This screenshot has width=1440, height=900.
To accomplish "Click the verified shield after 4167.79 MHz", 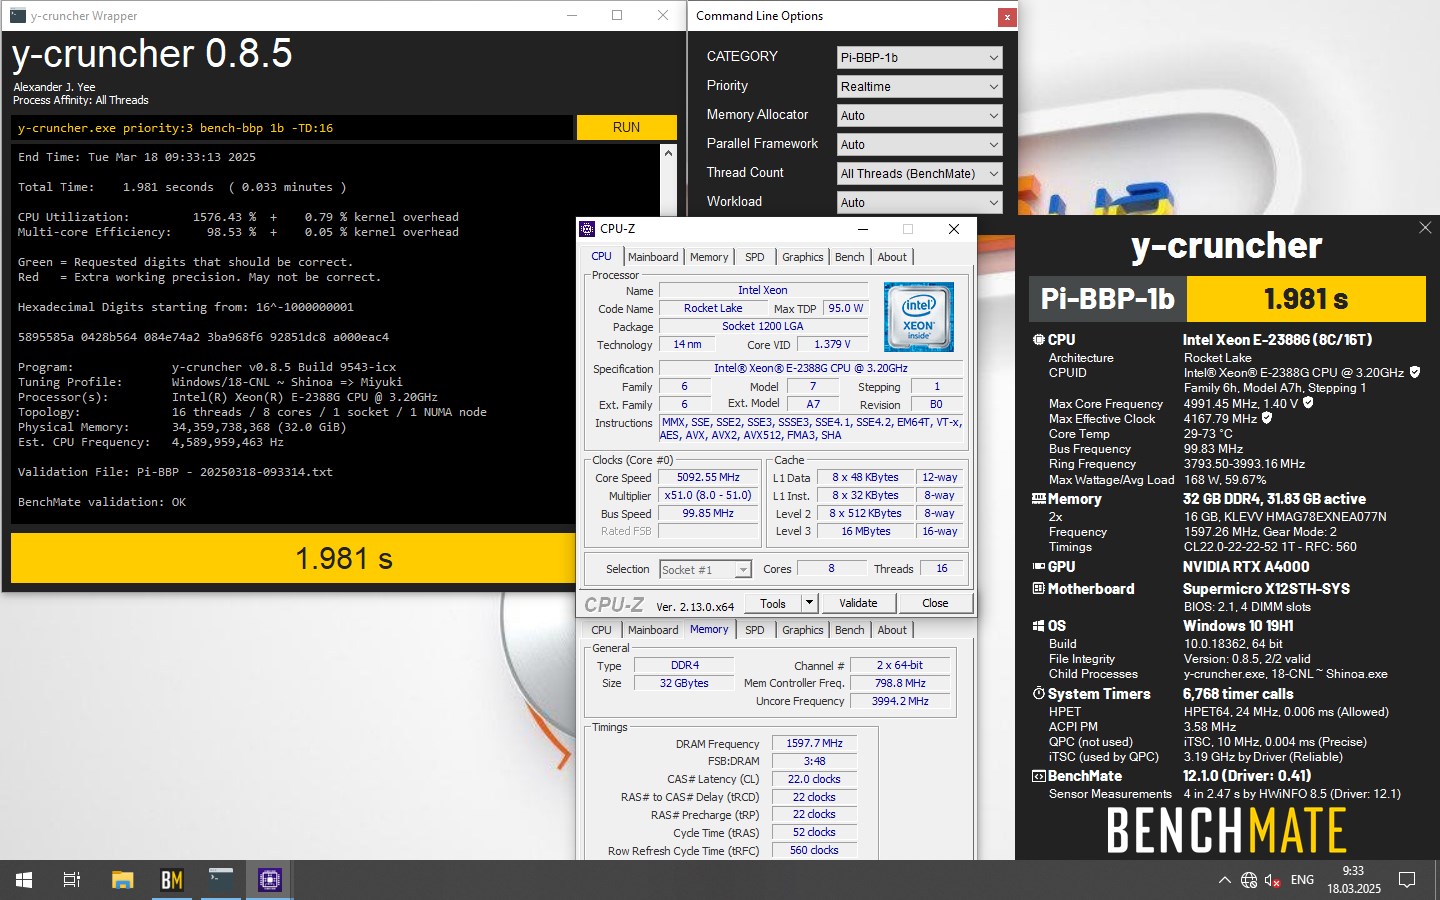I will 1267,418.
